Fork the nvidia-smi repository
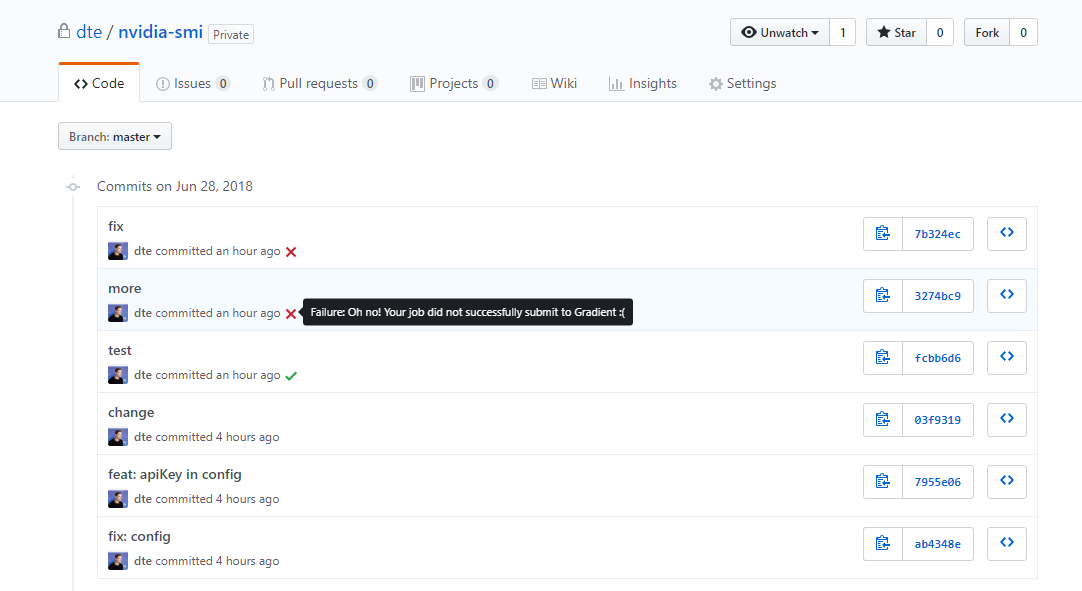Image resolution: width=1082 pixels, height=591 pixels. click(987, 32)
